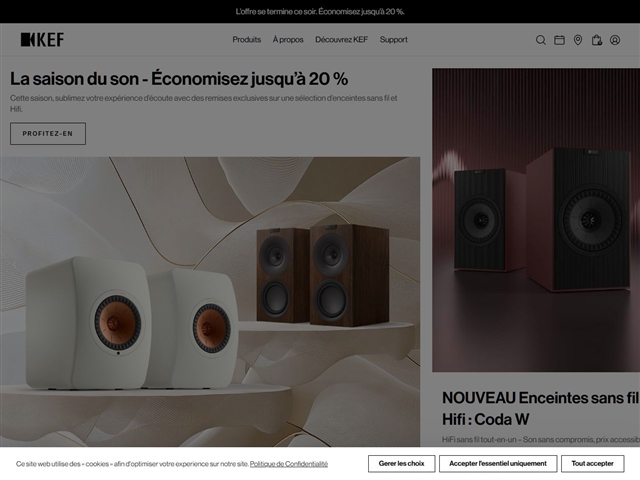The height and width of the screenshot is (480, 640).
Task: Click the calendar icon in header
Action: [559, 40]
